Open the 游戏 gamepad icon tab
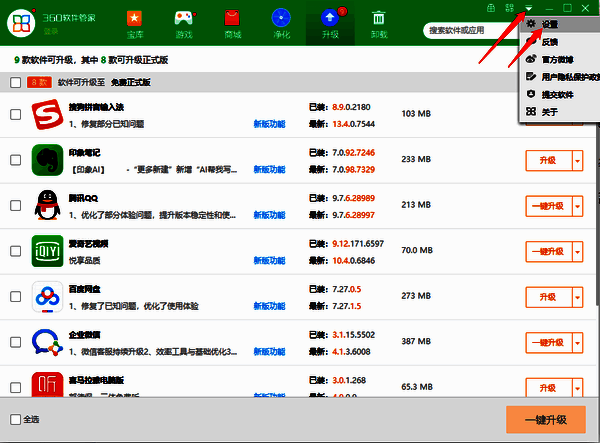This screenshot has height=443, width=600. tap(184, 24)
